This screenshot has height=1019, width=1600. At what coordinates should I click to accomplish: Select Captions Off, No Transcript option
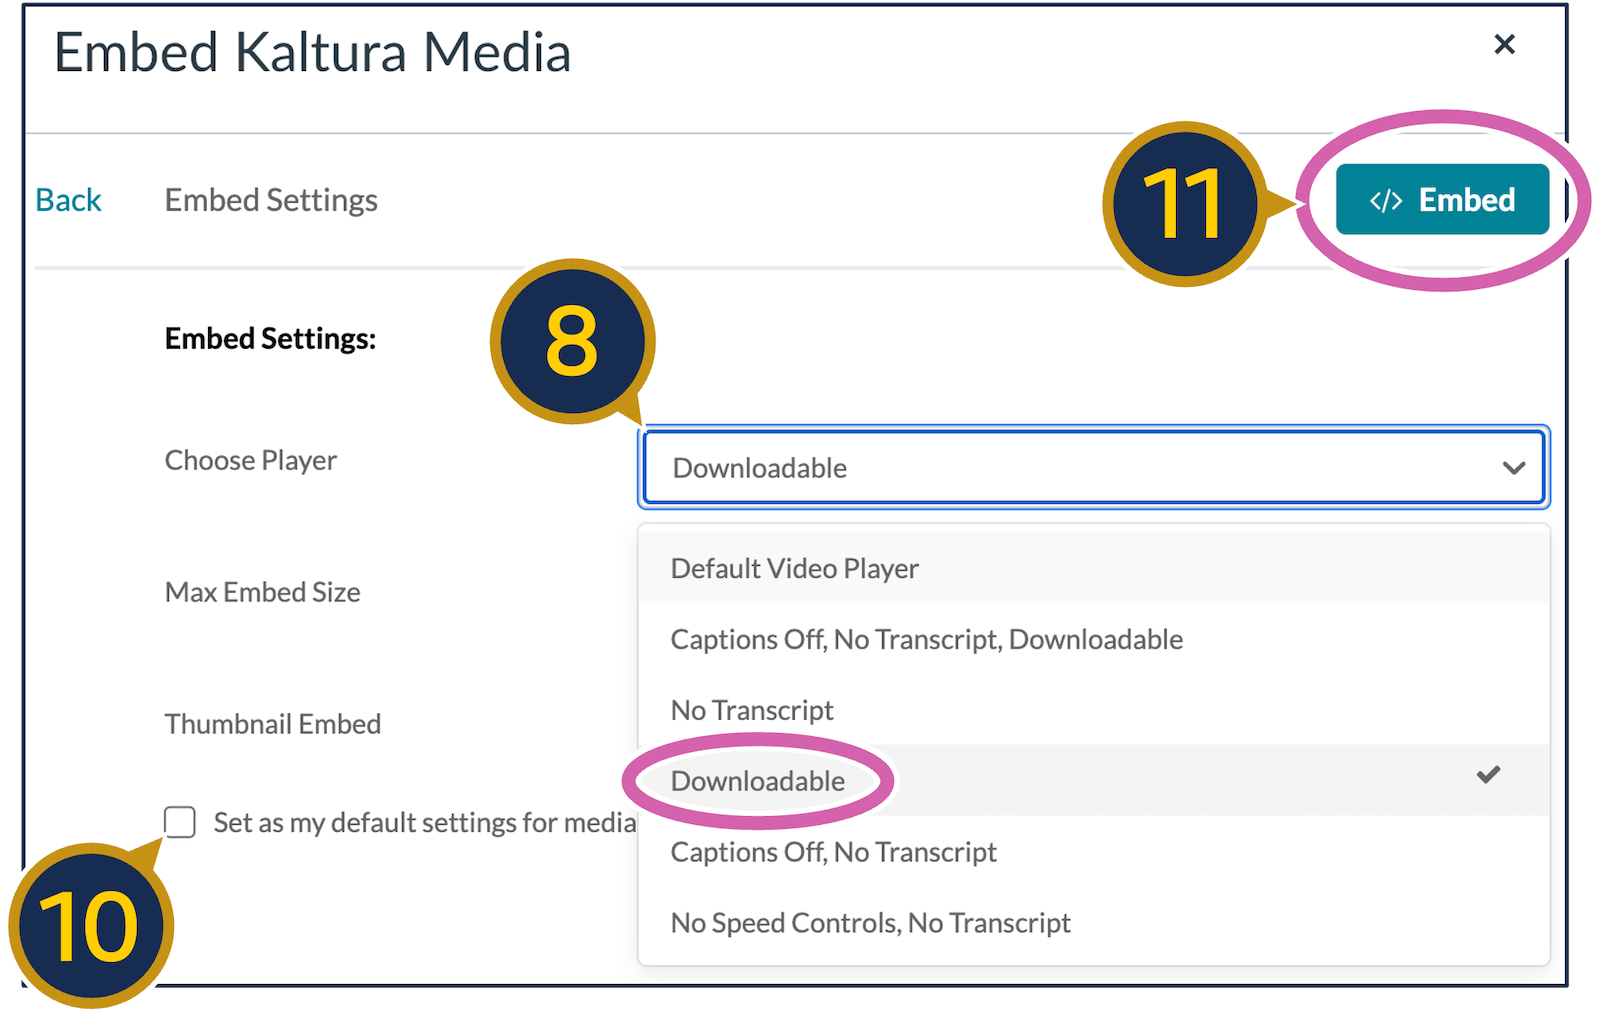click(x=1094, y=852)
